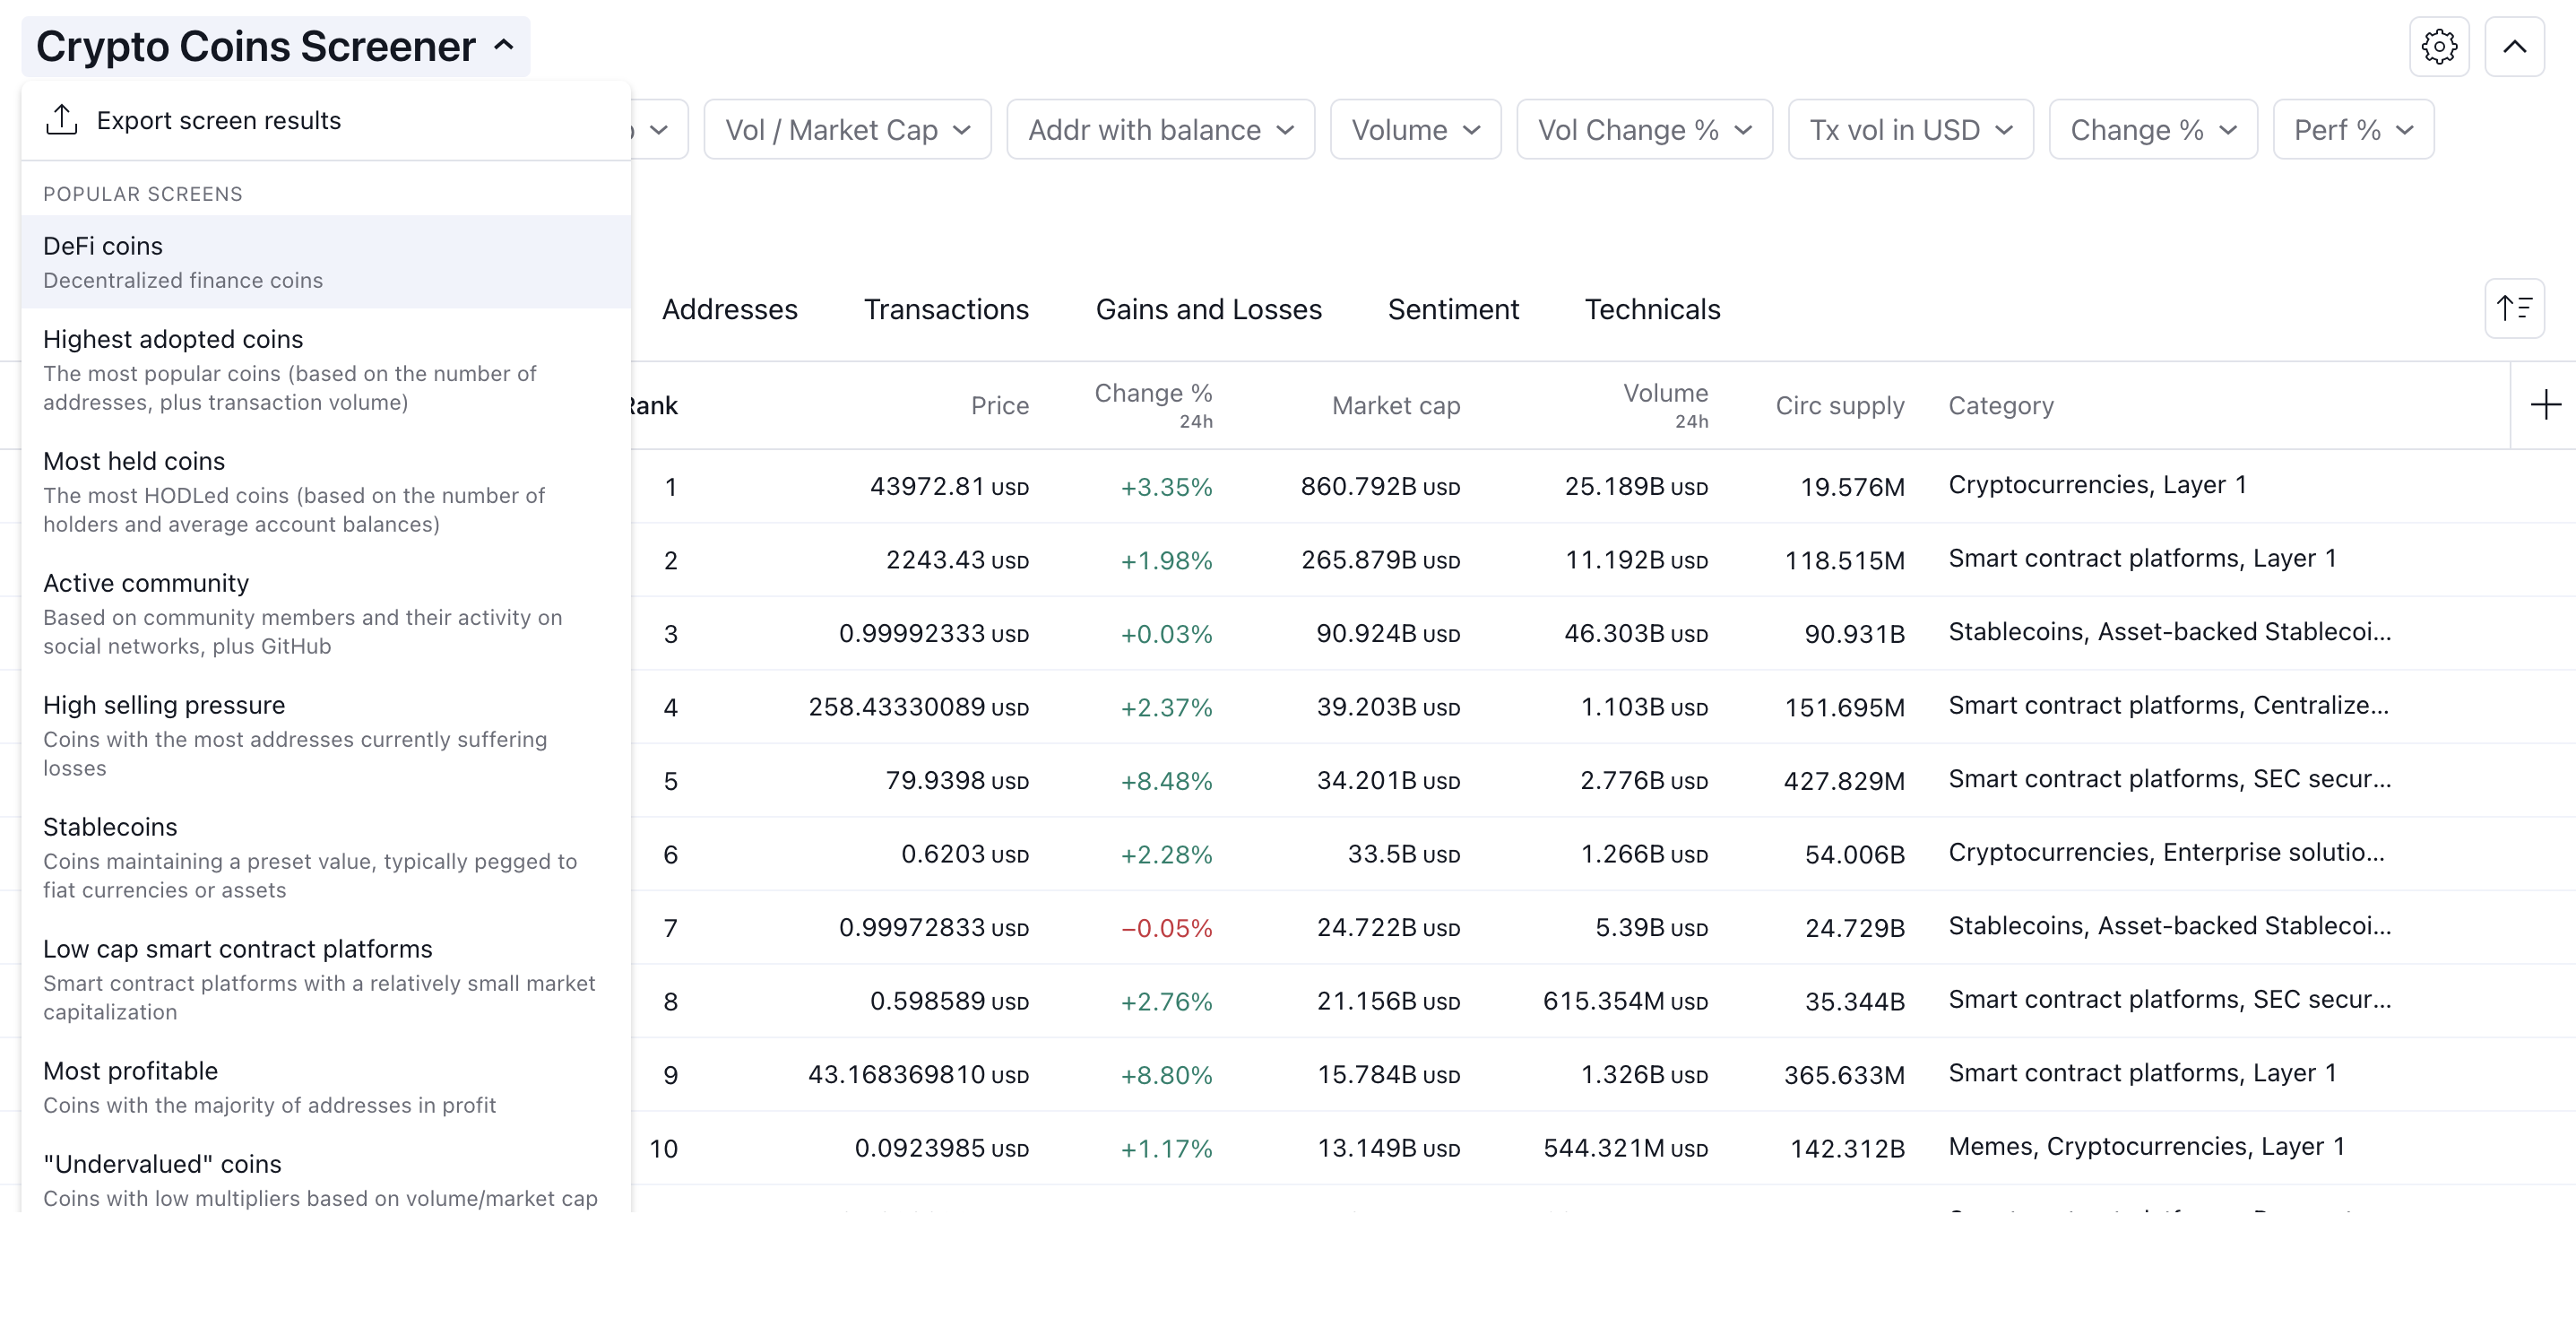Click Export screen results
2576x1327 pixels.
[218, 121]
